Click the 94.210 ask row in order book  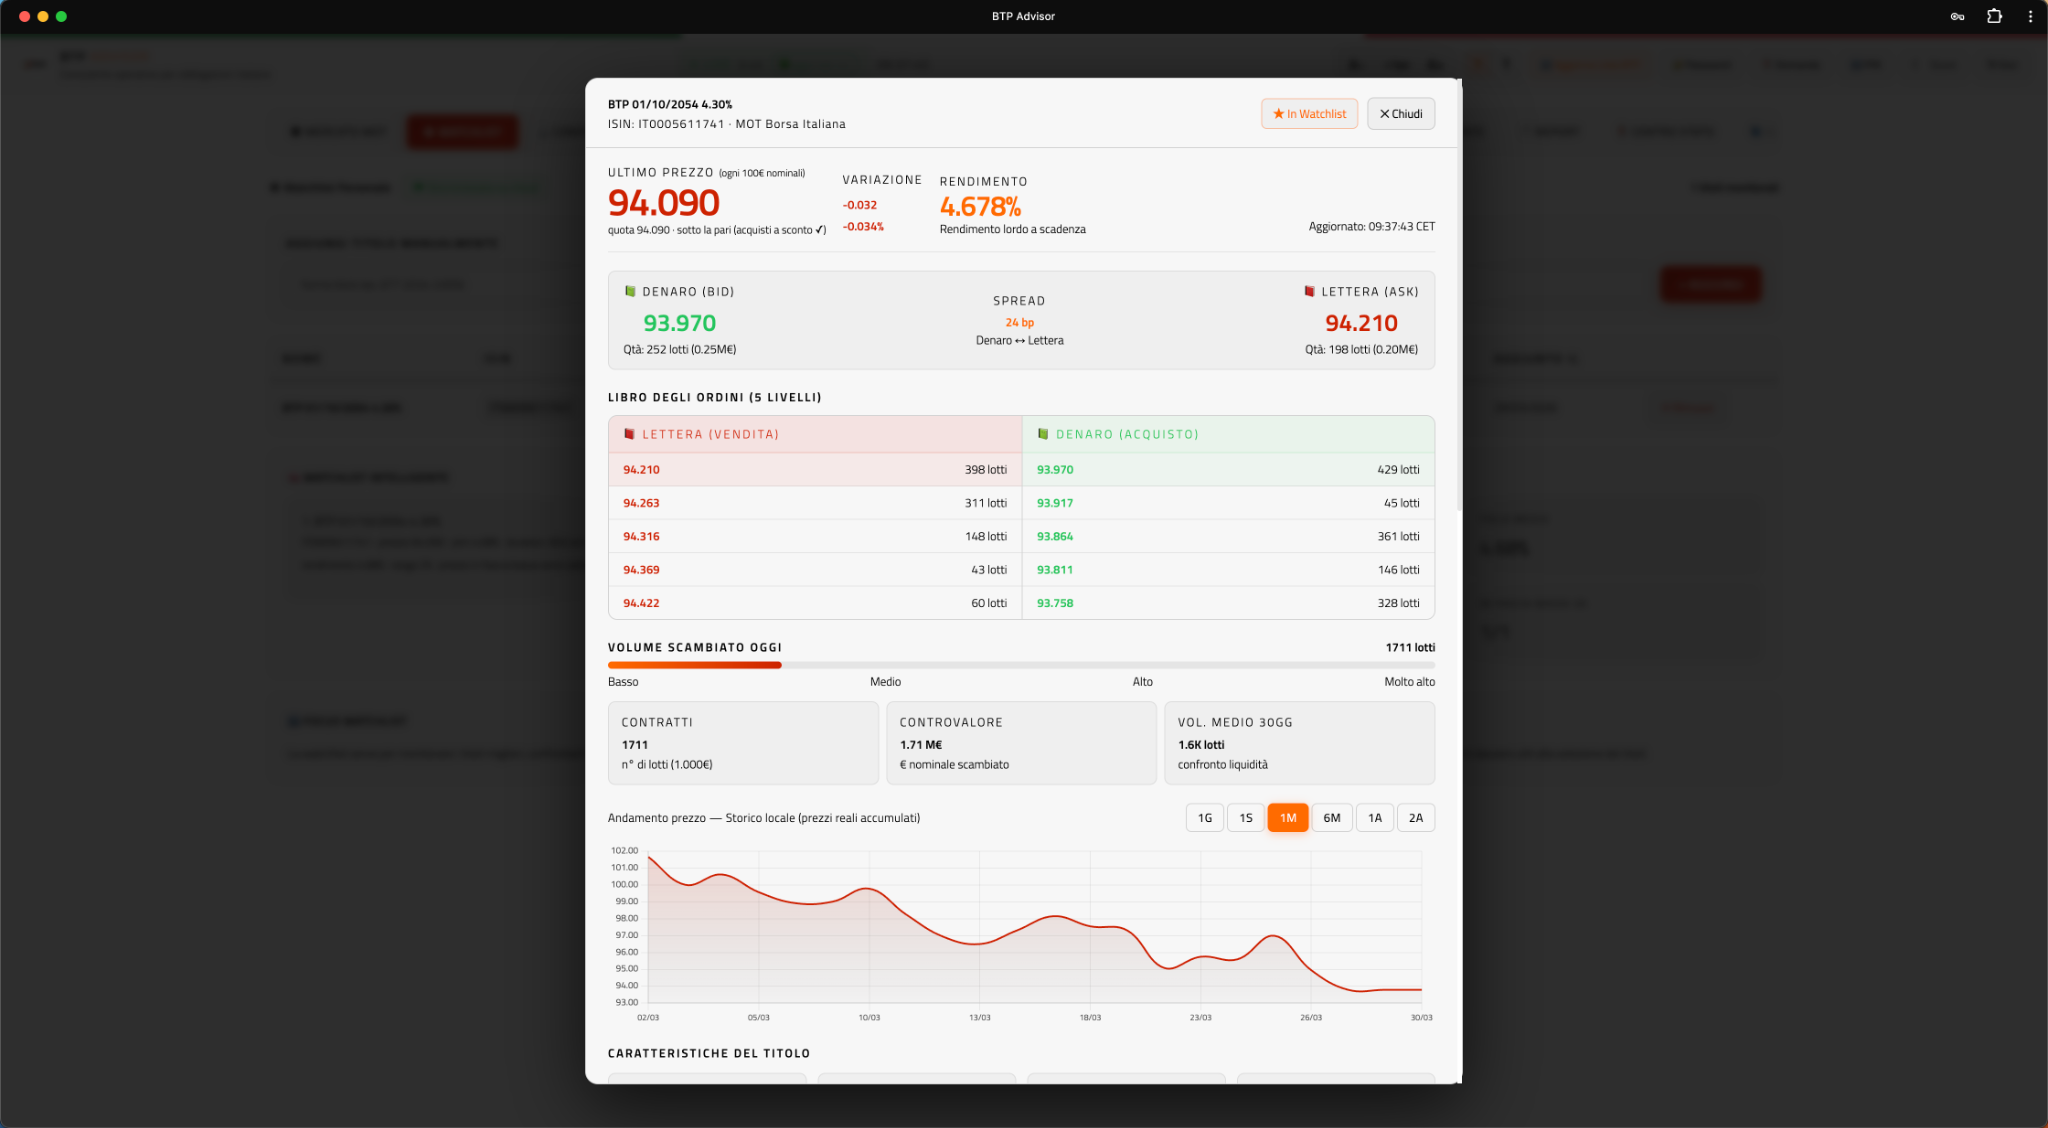[x=814, y=469]
